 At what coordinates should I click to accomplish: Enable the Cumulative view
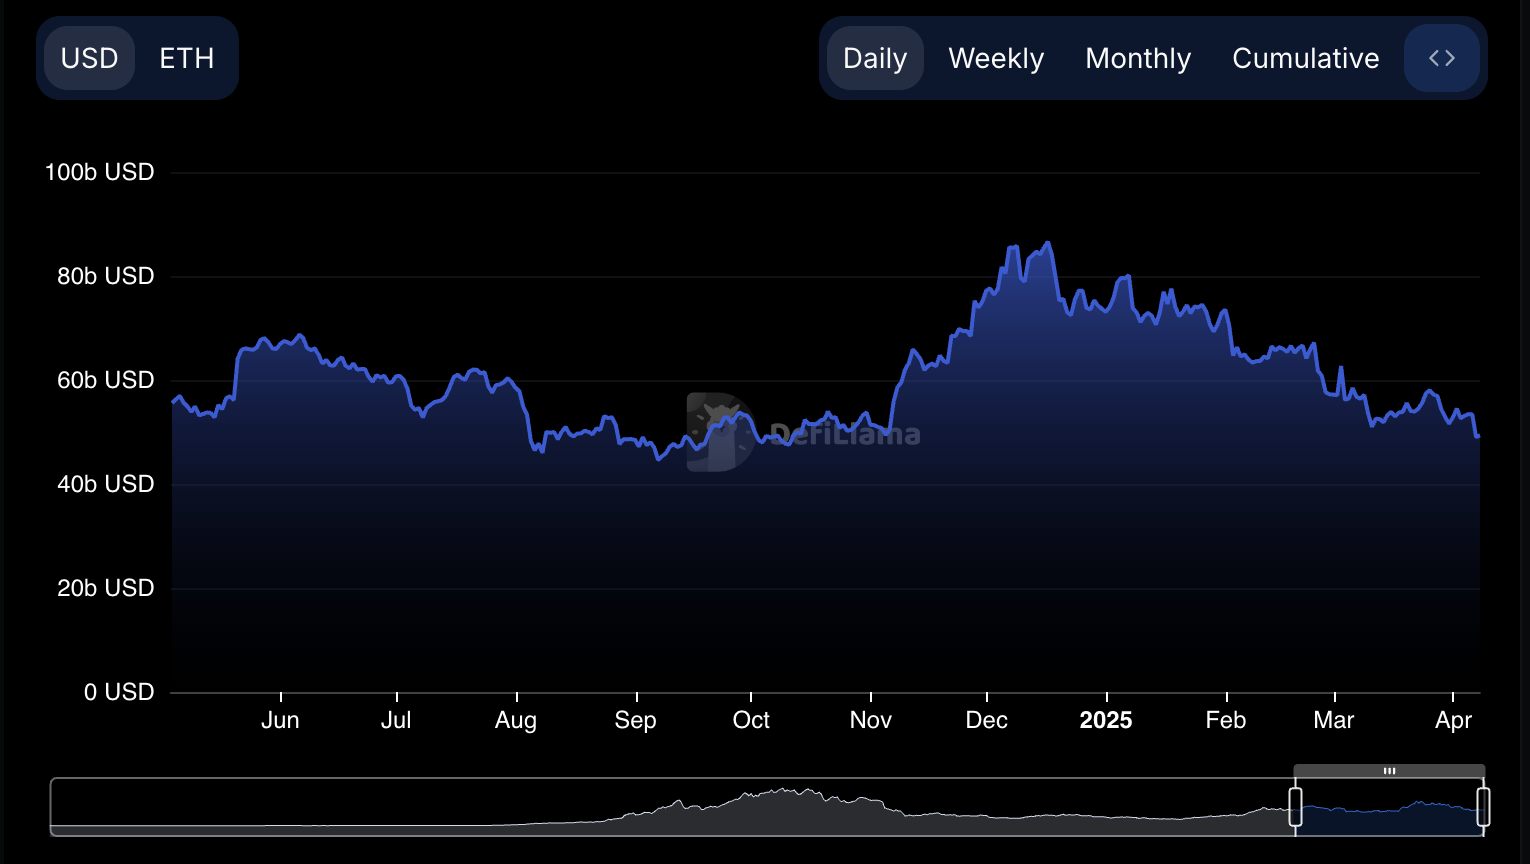(x=1305, y=58)
